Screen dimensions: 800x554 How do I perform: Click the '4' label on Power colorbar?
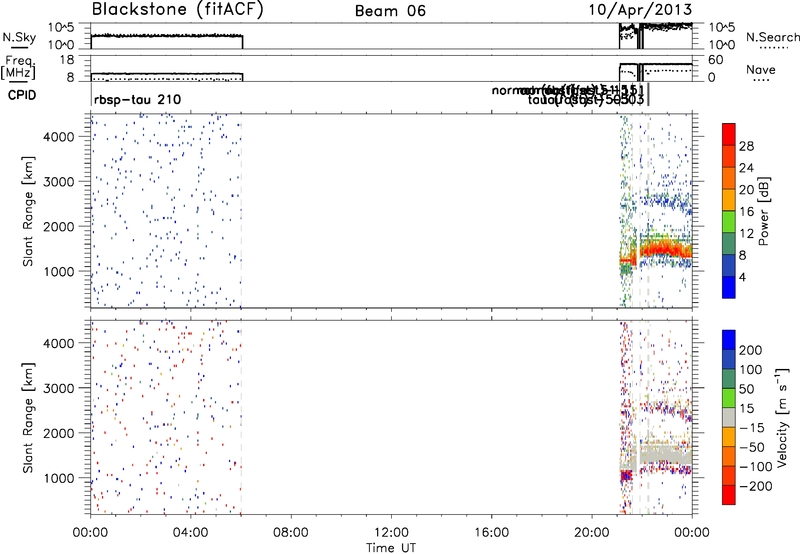742,277
